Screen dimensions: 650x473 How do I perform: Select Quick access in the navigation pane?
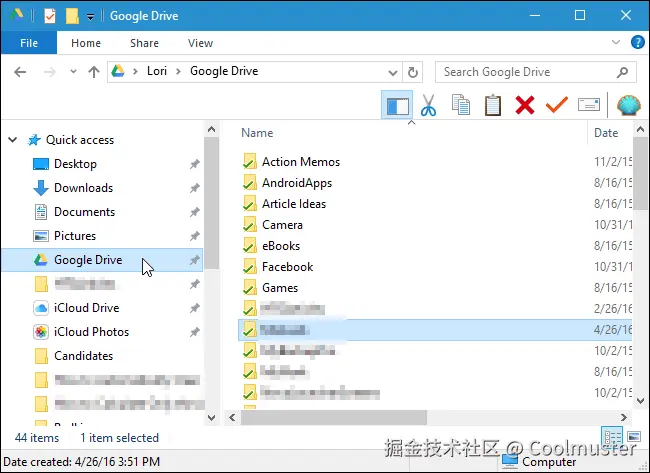80,140
